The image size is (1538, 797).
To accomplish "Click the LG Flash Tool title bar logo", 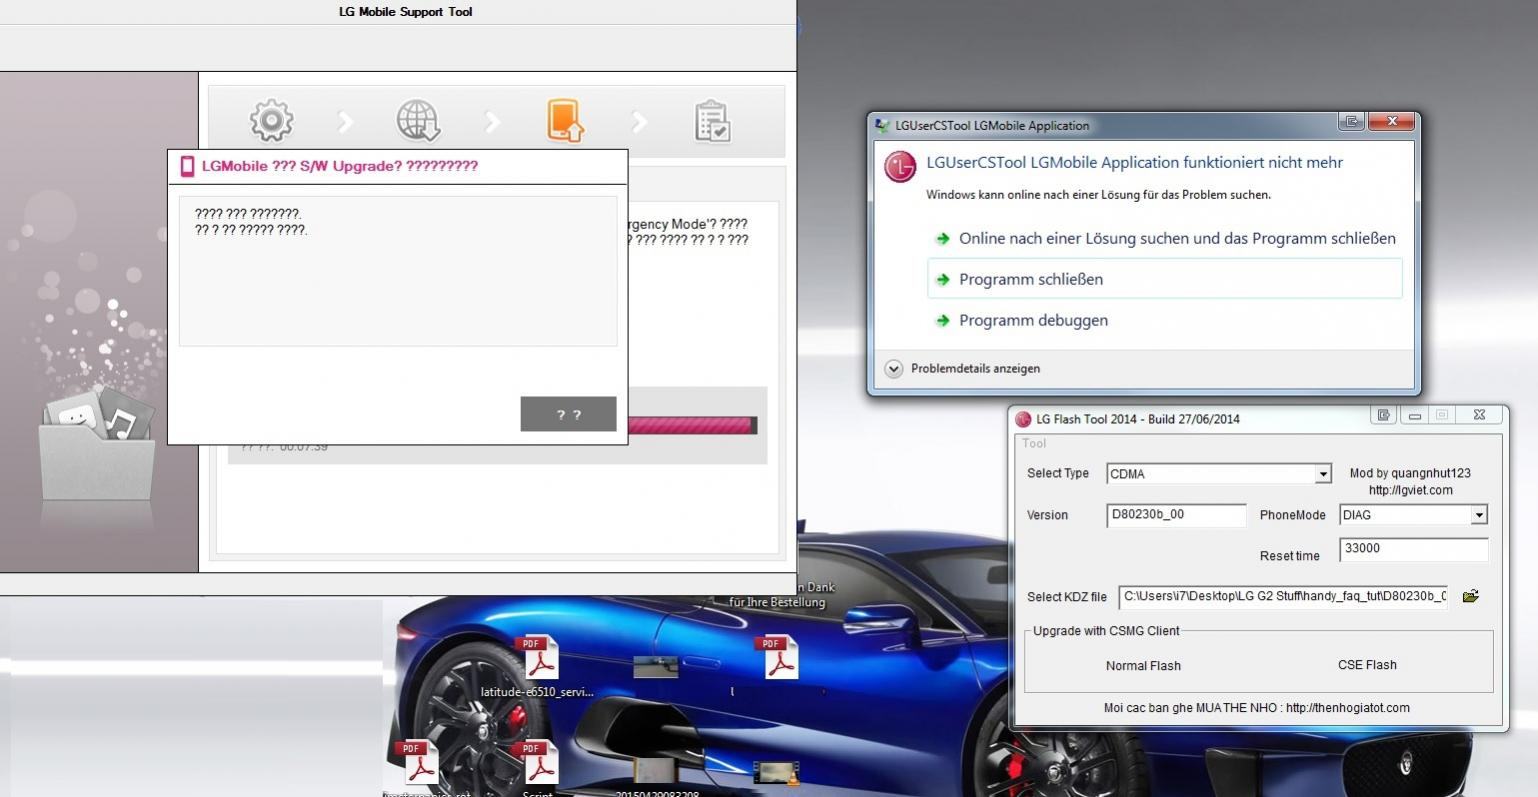I will click(1023, 419).
